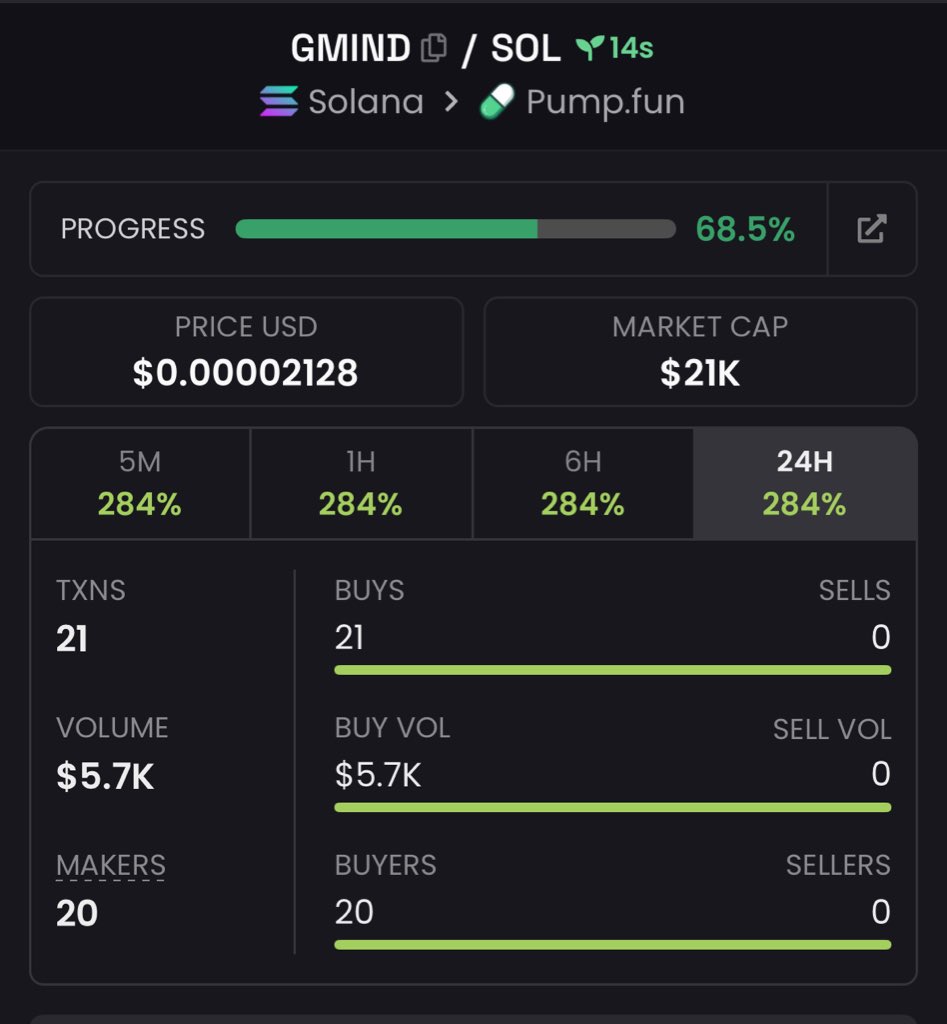Click the GMIND token name
The image size is (947, 1024).
tap(351, 48)
